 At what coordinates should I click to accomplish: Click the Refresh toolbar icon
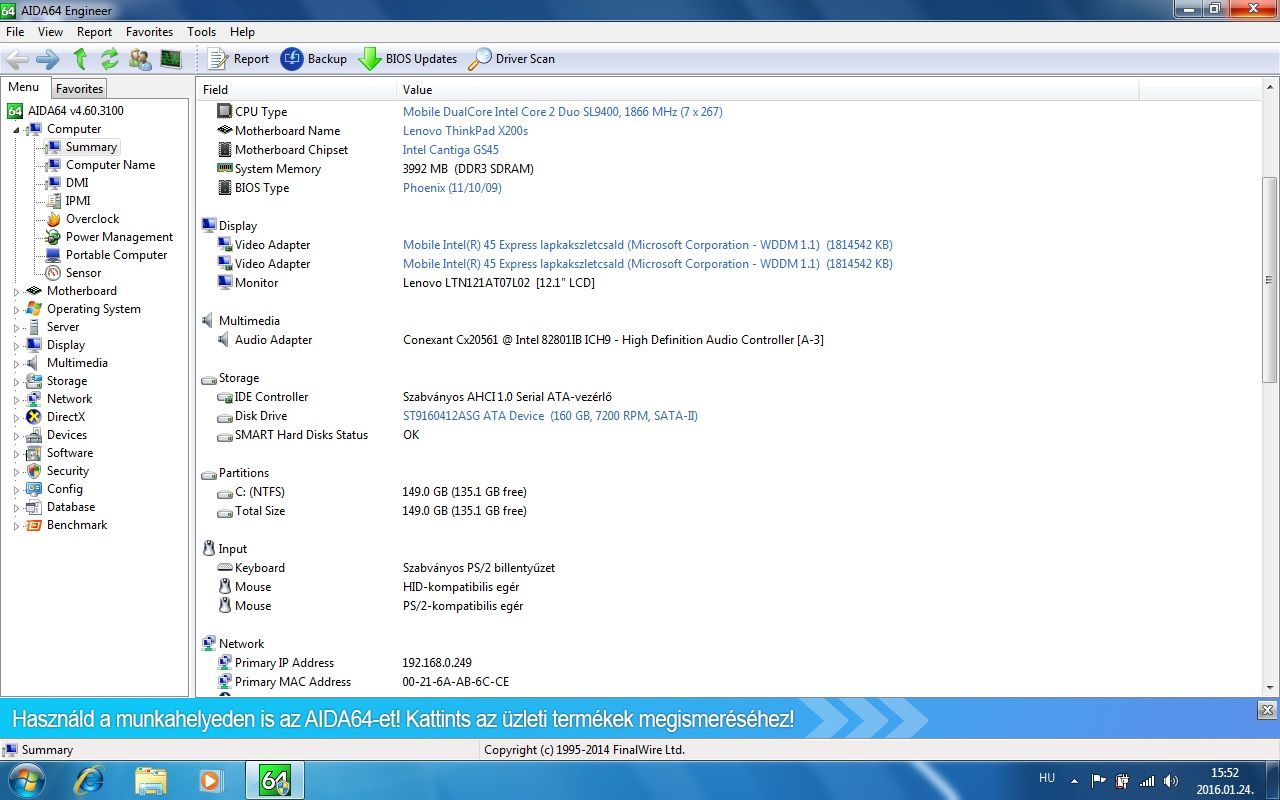pyautogui.click(x=110, y=59)
